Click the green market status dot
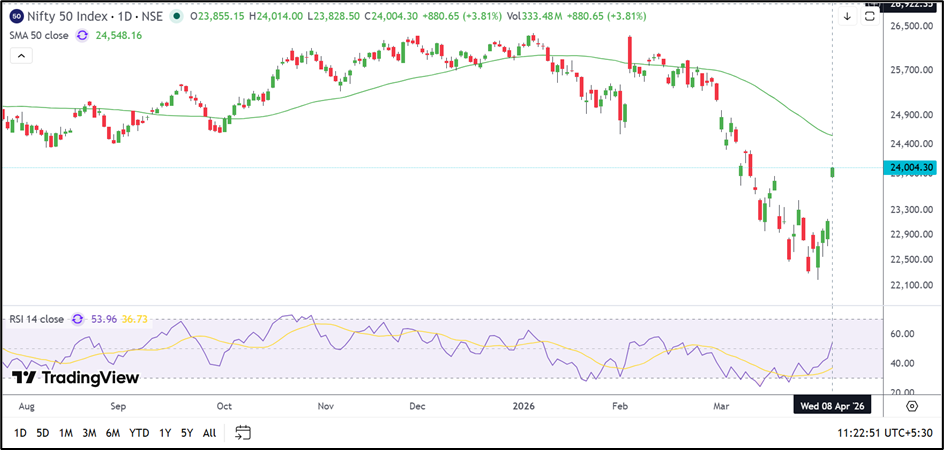Screen dimensions: 944x450 click(x=177, y=17)
